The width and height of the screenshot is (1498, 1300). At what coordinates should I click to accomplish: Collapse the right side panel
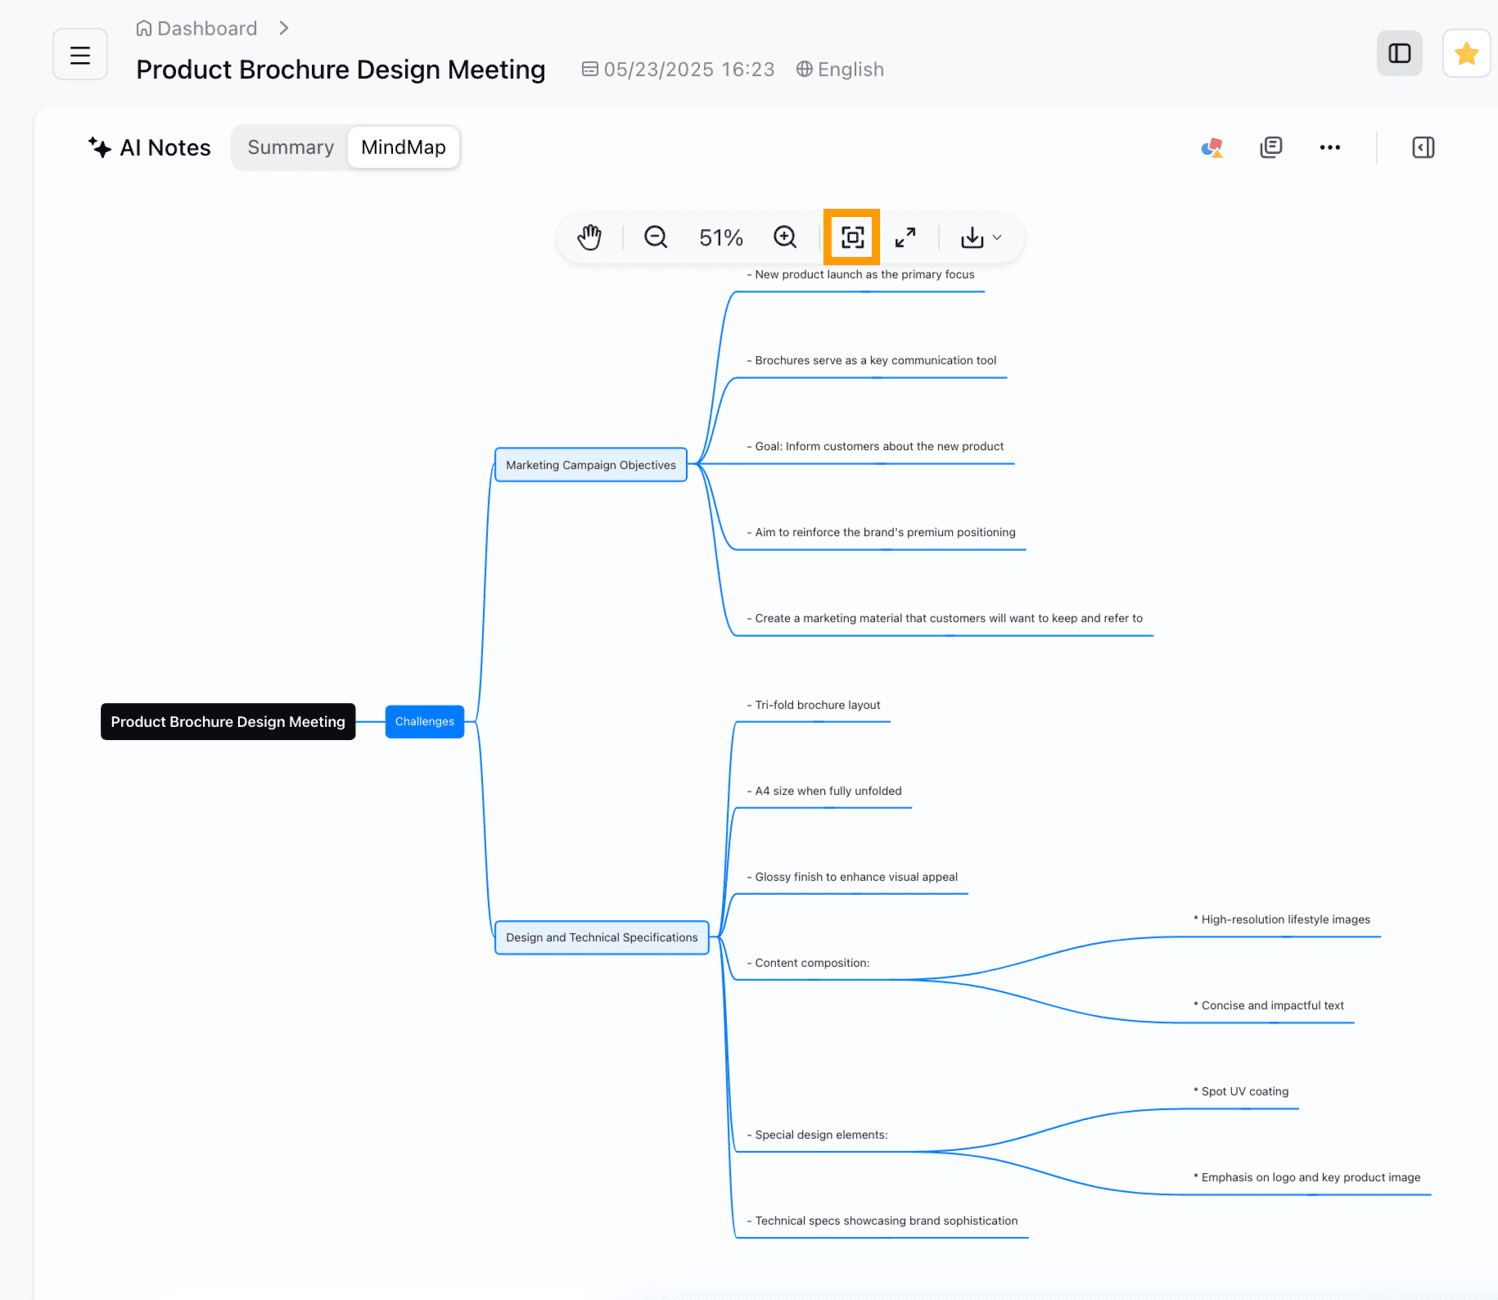[x=1423, y=147]
